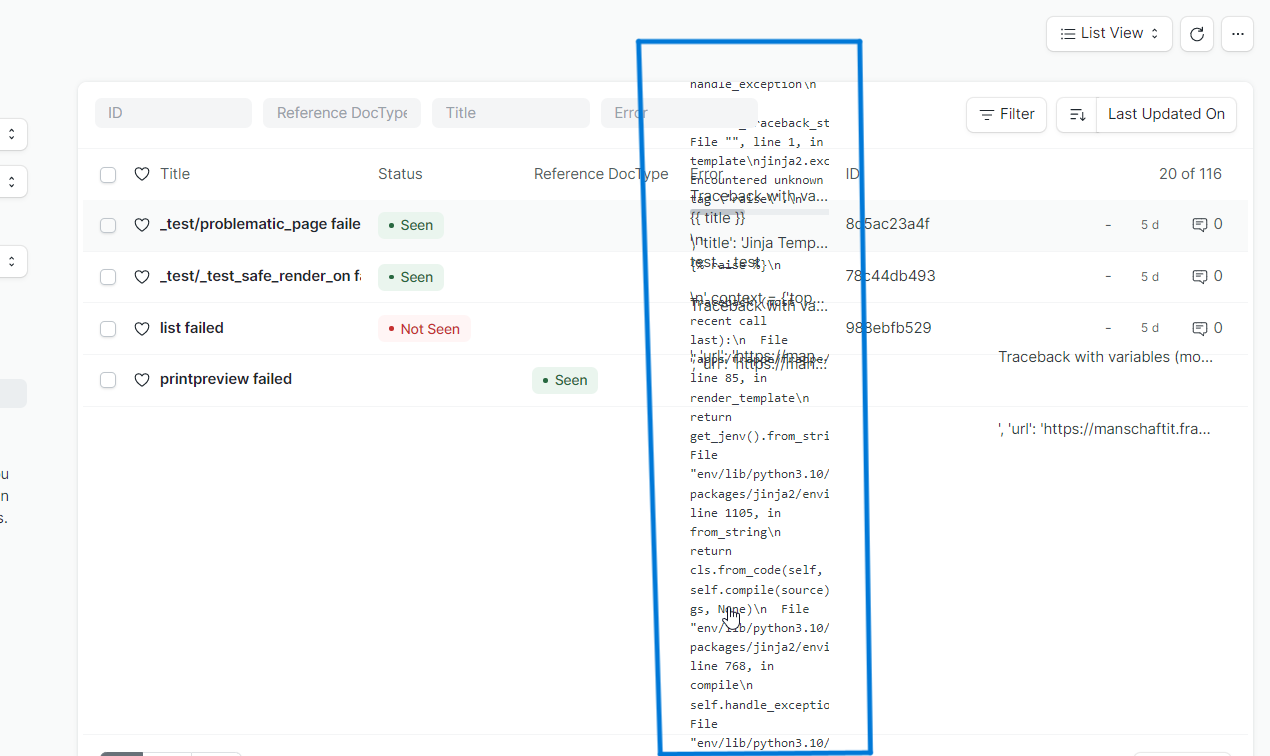The width and height of the screenshot is (1270, 756).
Task: Check the checkbox on the printpreview failed row
Action: [107, 379]
